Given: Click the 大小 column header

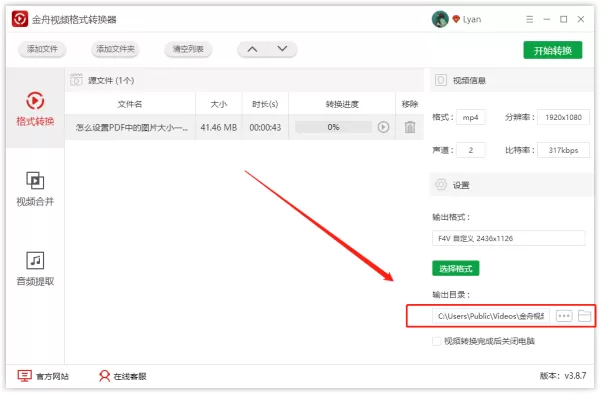Looking at the screenshot, I should pyautogui.click(x=218, y=104).
